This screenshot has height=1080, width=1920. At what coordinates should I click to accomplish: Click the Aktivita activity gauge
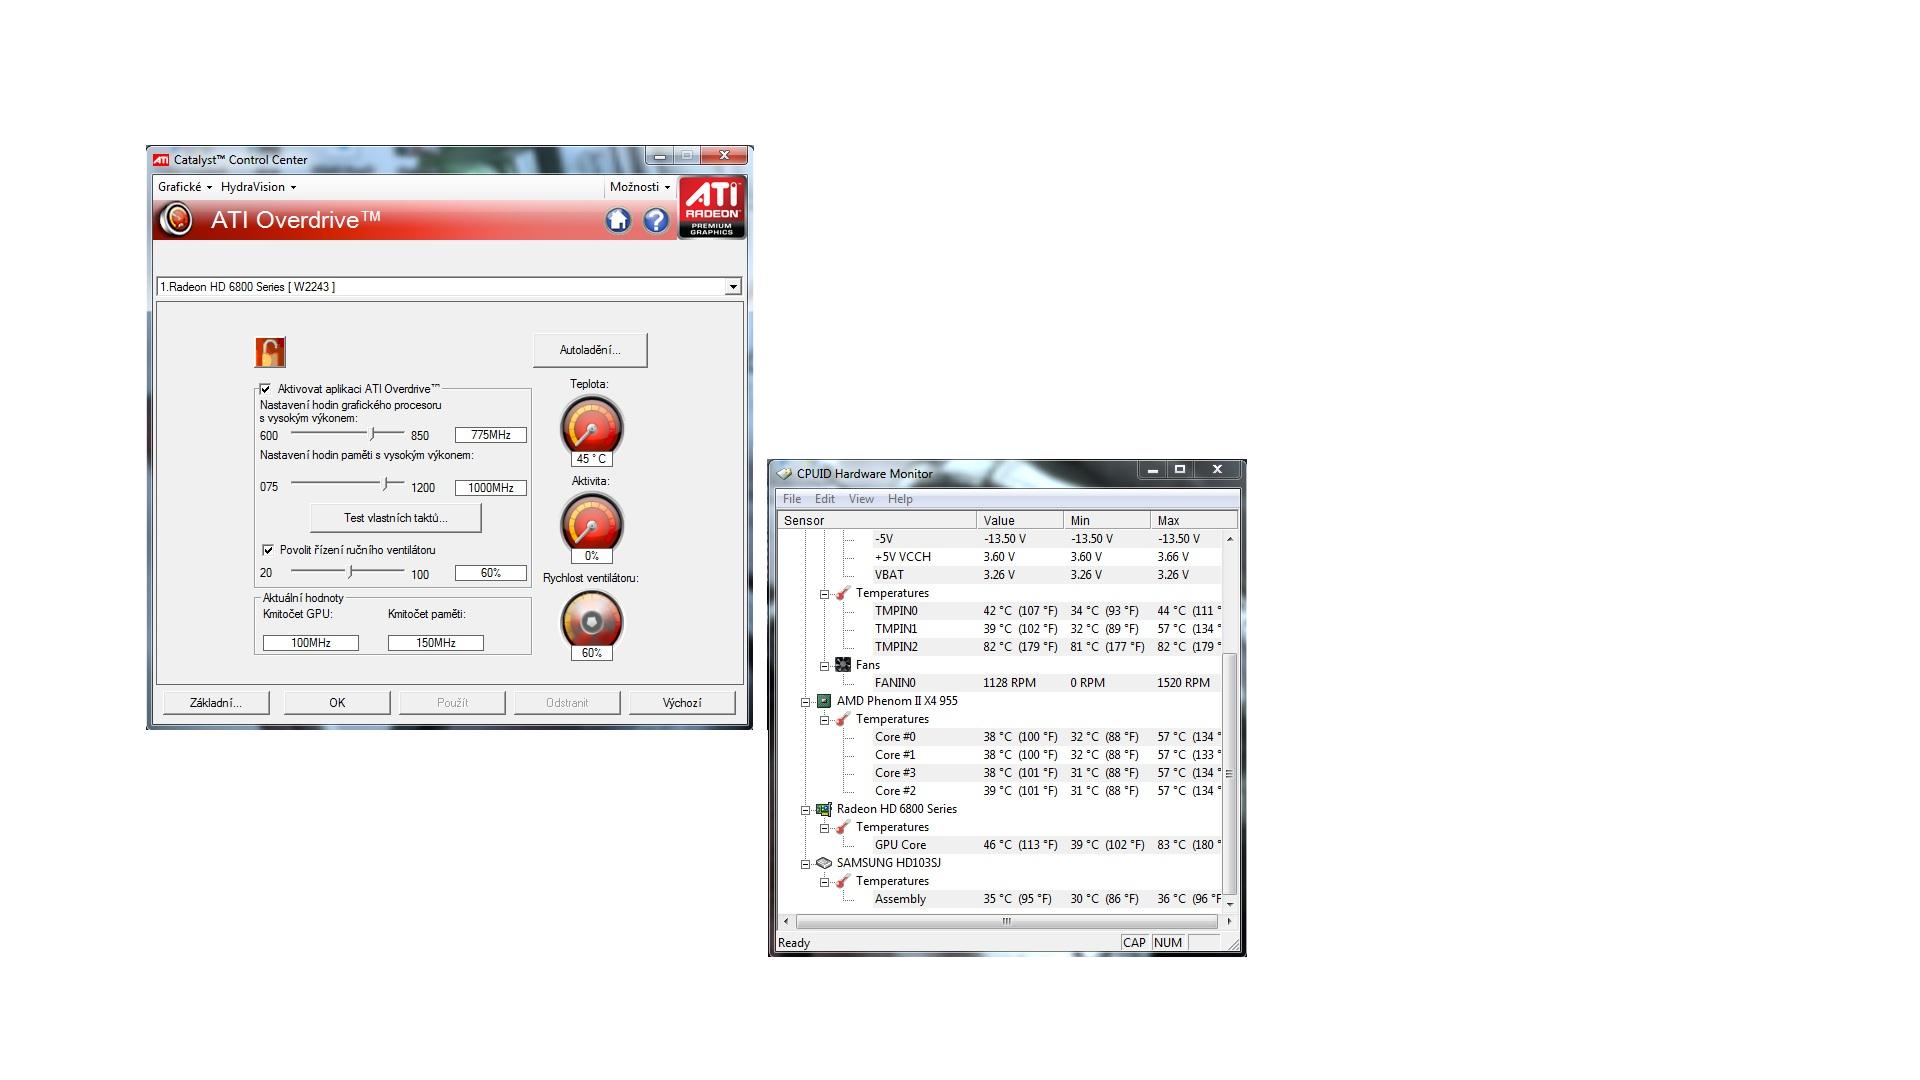pos(592,523)
